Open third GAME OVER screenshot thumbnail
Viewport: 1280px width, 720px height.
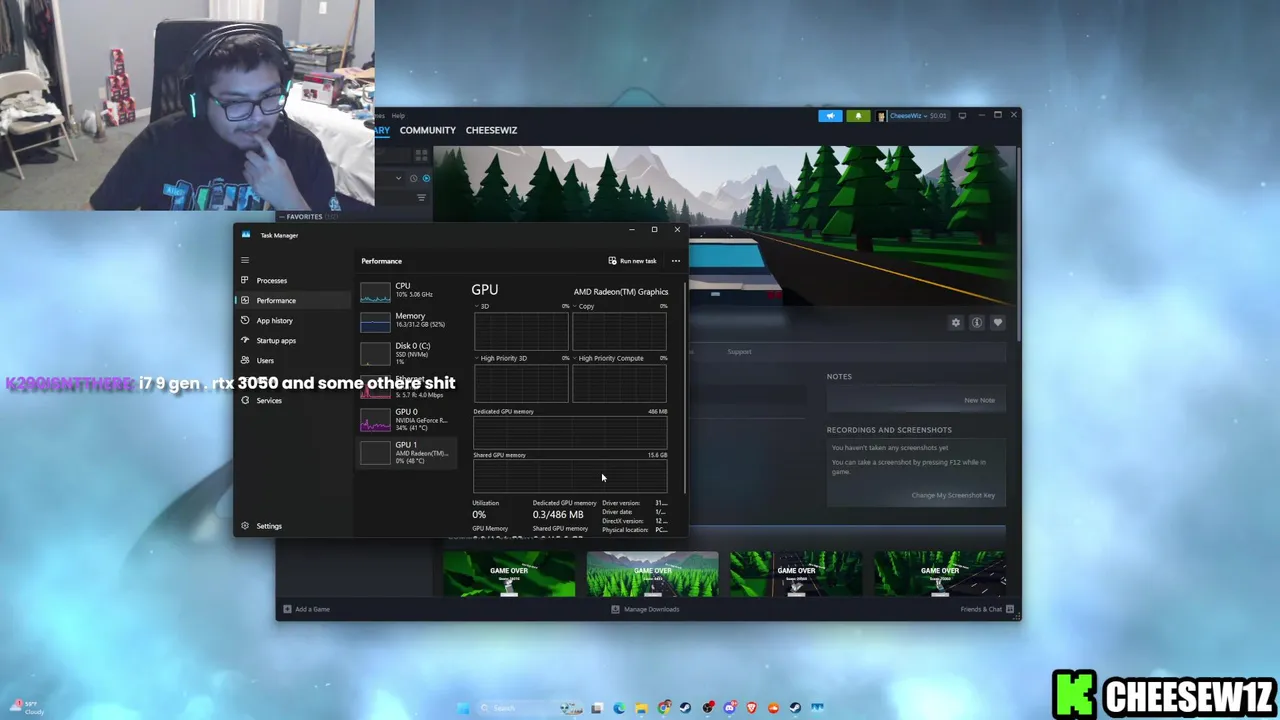tap(796, 574)
